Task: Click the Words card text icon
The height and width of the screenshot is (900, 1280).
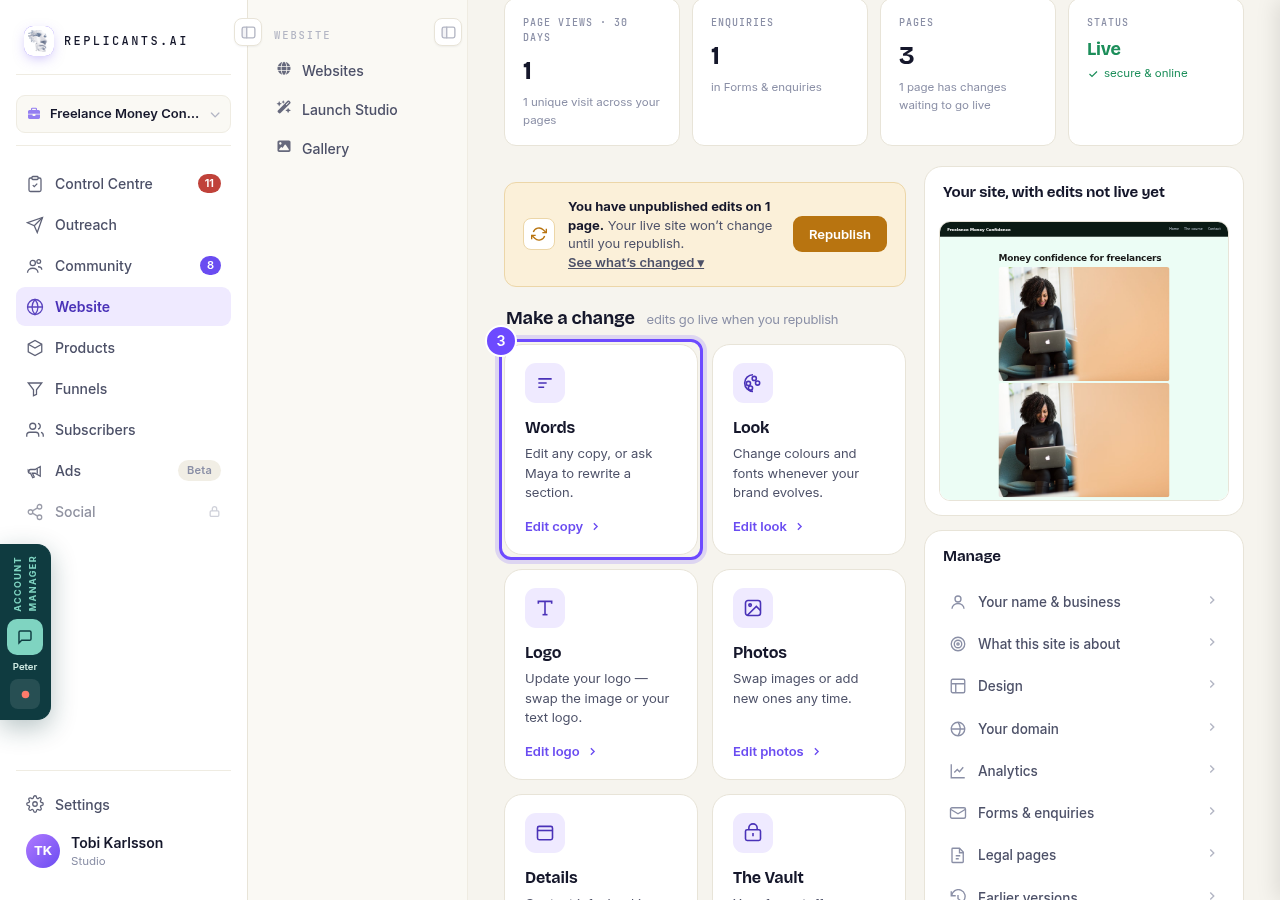Action: tap(545, 383)
